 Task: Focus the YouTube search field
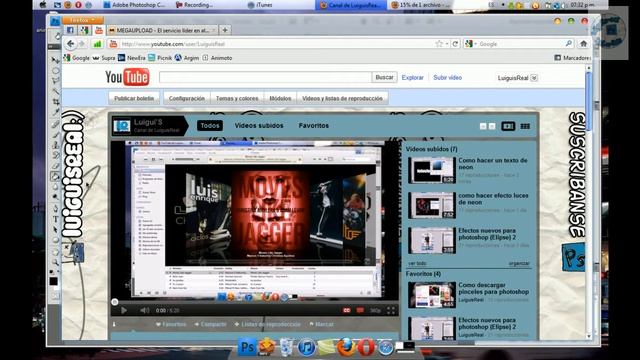[x=265, y=77]
